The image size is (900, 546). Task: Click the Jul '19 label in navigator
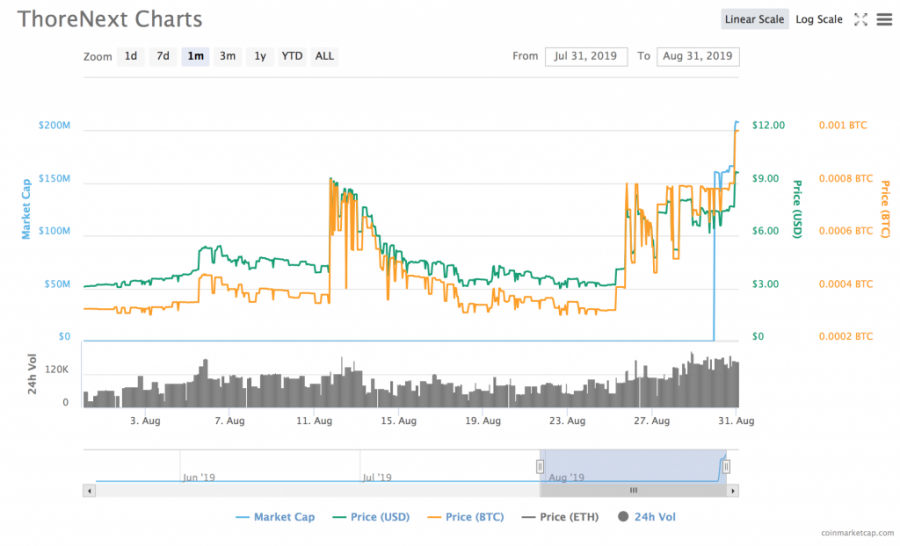pos(377,478)
